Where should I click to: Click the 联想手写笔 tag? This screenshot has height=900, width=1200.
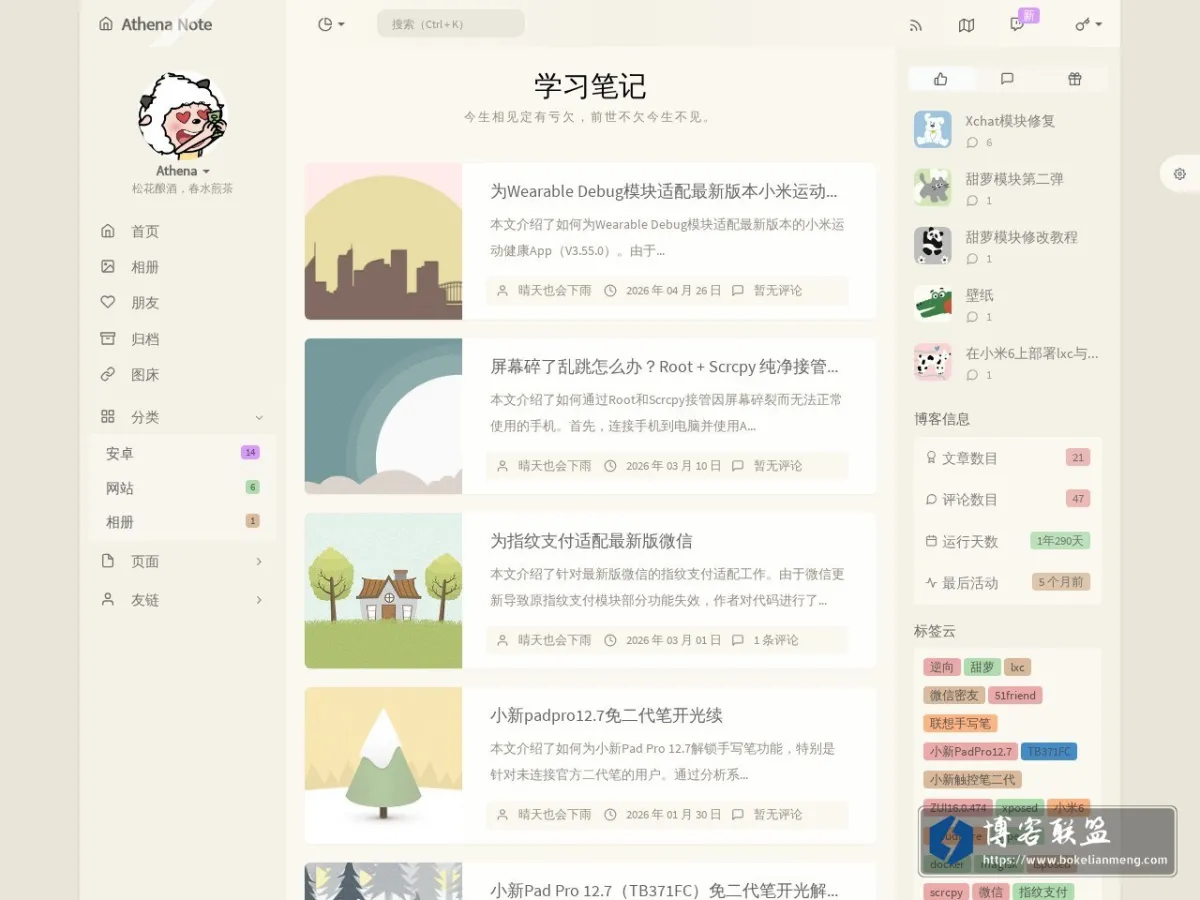pyautogui.click(x=960, y=723)
